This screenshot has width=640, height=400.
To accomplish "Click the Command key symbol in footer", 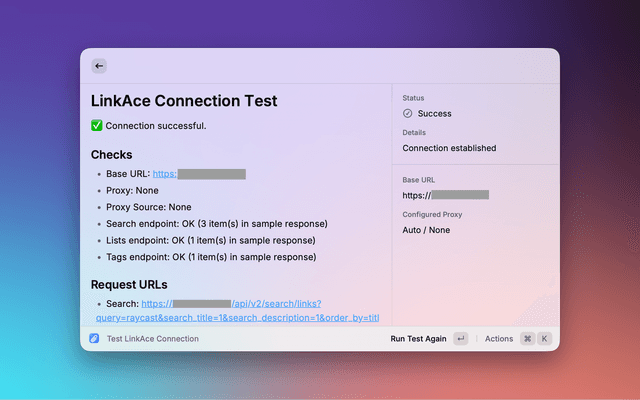I will pyautogui.click(x=527, y=338).
